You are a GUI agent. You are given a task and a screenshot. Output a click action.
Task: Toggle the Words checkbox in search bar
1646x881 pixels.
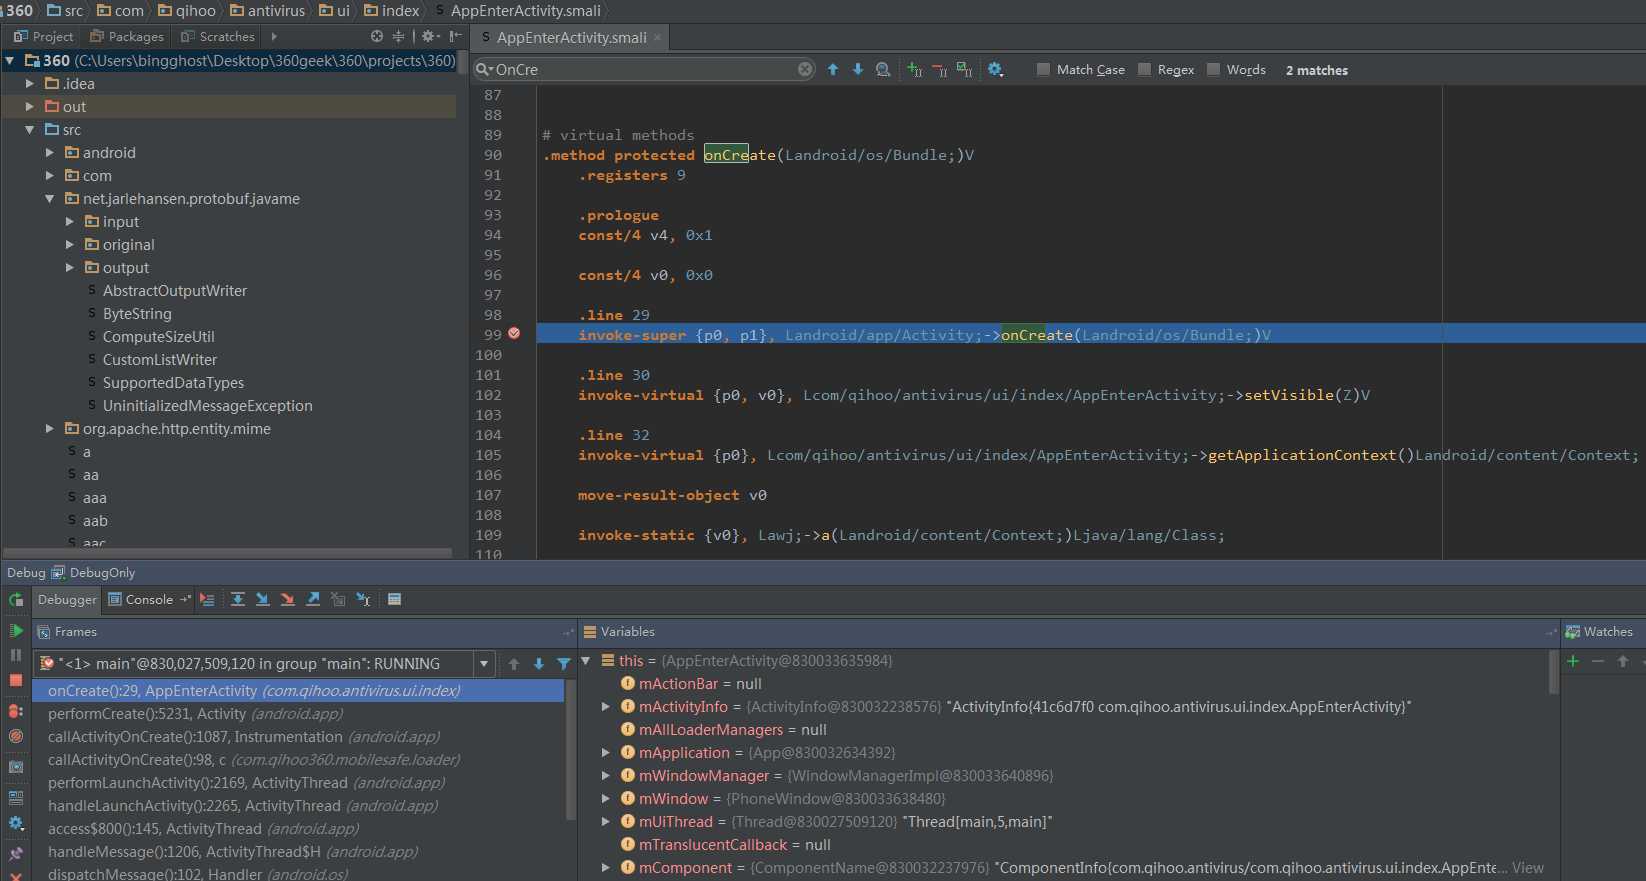[1214, 70]
